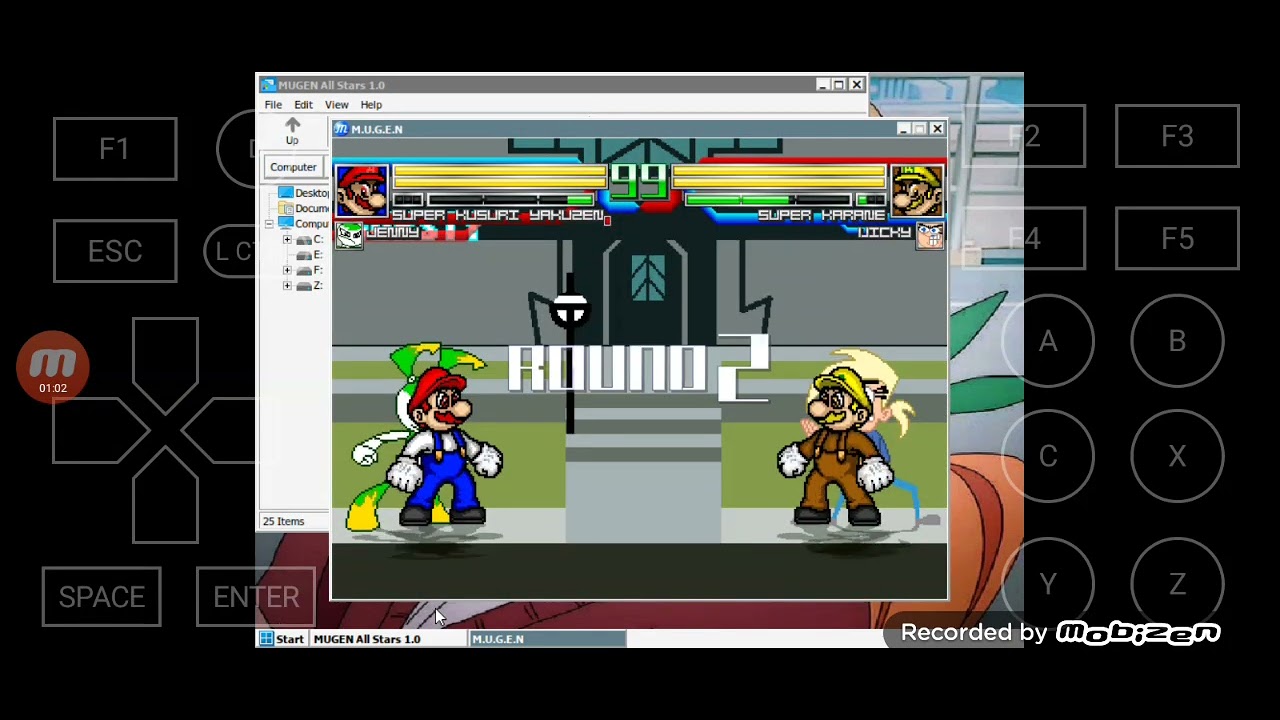The image size is (1280, 720).
Task: Open the Help menu
Action: [371, 105]
